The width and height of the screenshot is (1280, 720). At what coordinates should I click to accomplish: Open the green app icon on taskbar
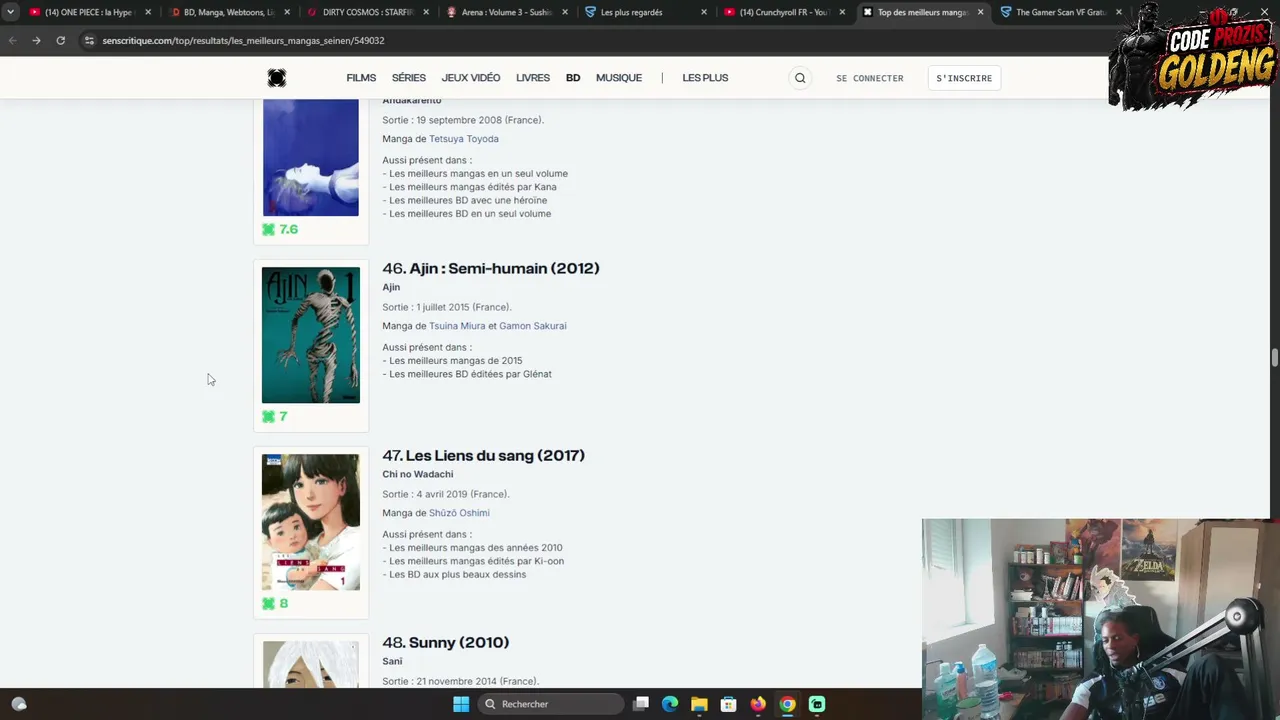pyautogui.click(x=817, y=704)
